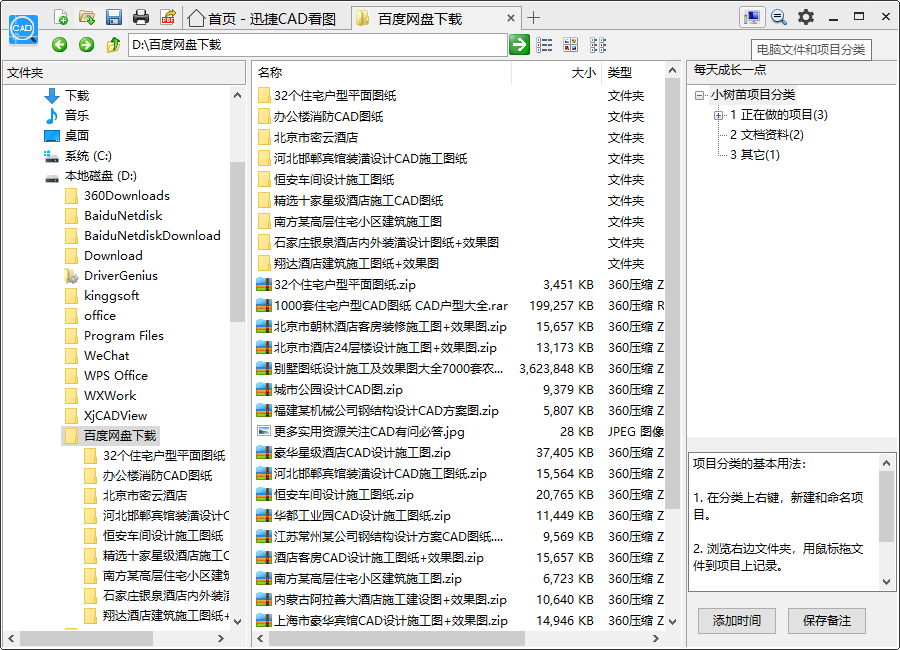Select 音乐 in the folder tree
The image size is (900, 650).
77,115
